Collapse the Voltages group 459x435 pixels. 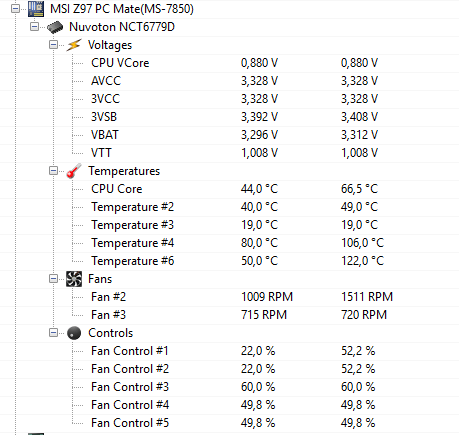[x=53, y=45]
